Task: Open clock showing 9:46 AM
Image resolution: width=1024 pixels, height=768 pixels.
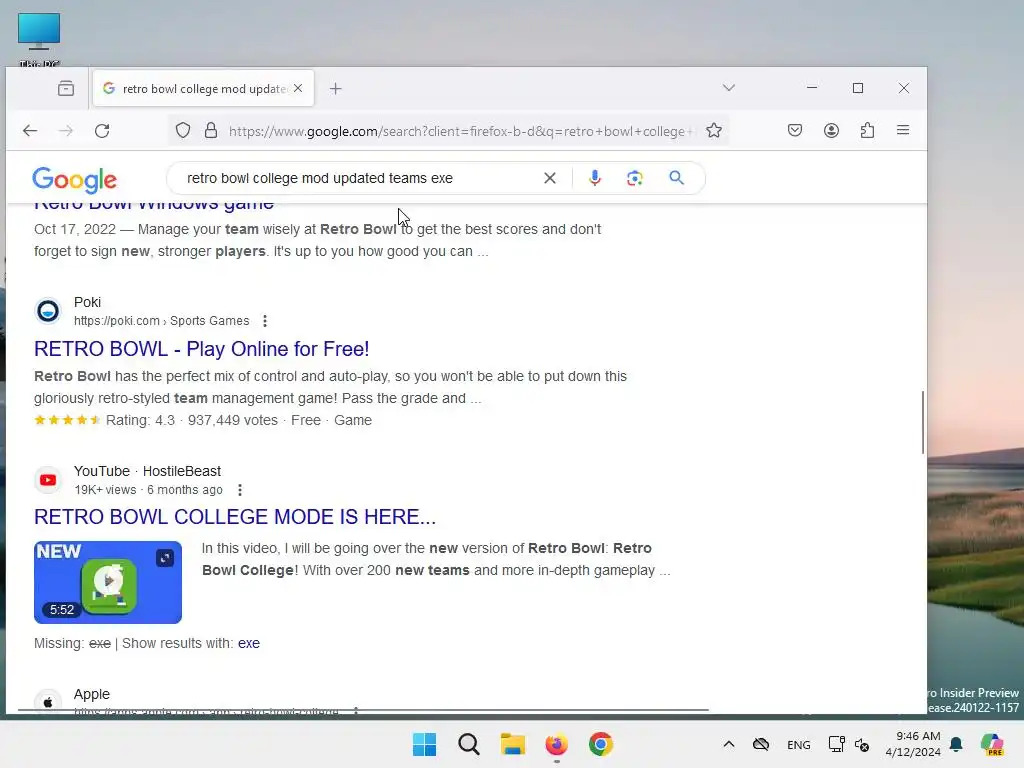Action: [x=913, y=744]
